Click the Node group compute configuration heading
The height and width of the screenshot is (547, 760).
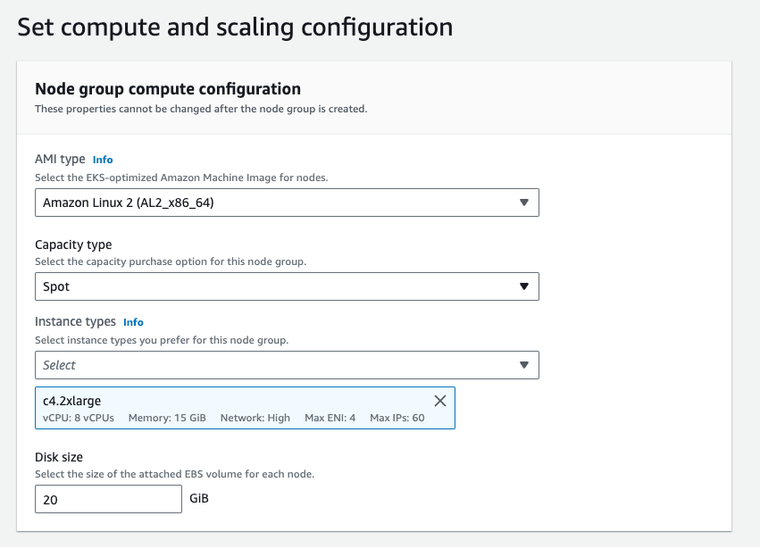coord(168,89)
